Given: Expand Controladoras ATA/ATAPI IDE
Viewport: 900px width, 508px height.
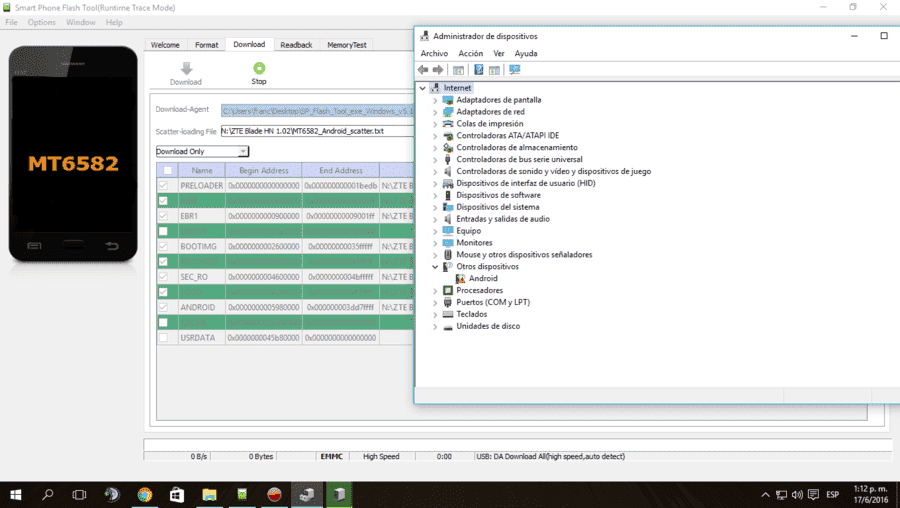Looking at the screenshot, I should click(435, 136).
